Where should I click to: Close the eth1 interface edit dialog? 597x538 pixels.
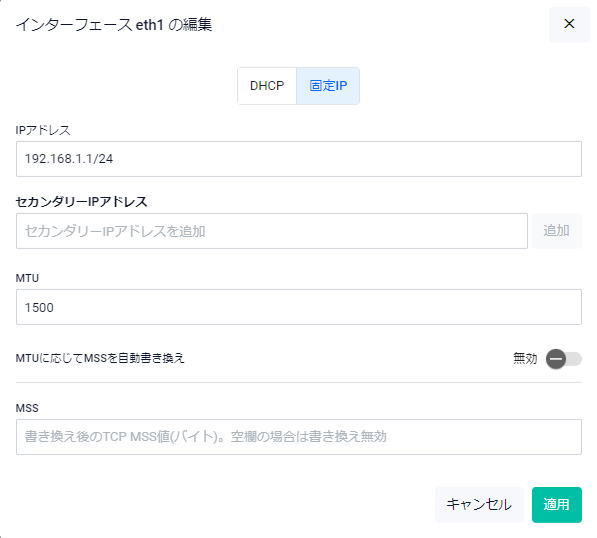(x=569, y=24)
